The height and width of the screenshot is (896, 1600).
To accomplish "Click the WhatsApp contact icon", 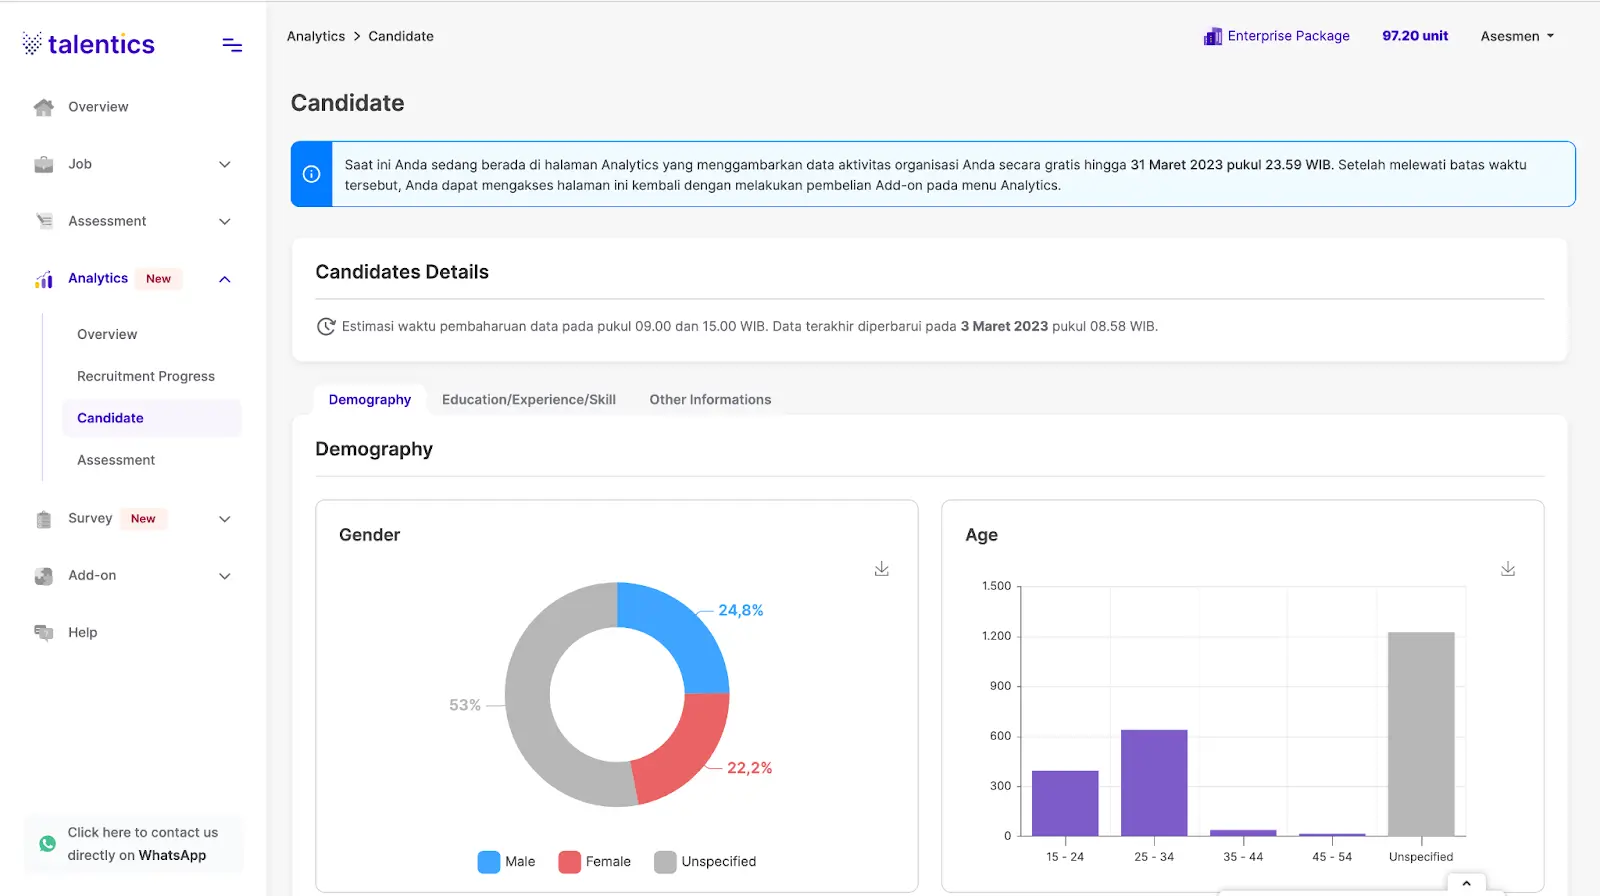I will click(47, 844).
